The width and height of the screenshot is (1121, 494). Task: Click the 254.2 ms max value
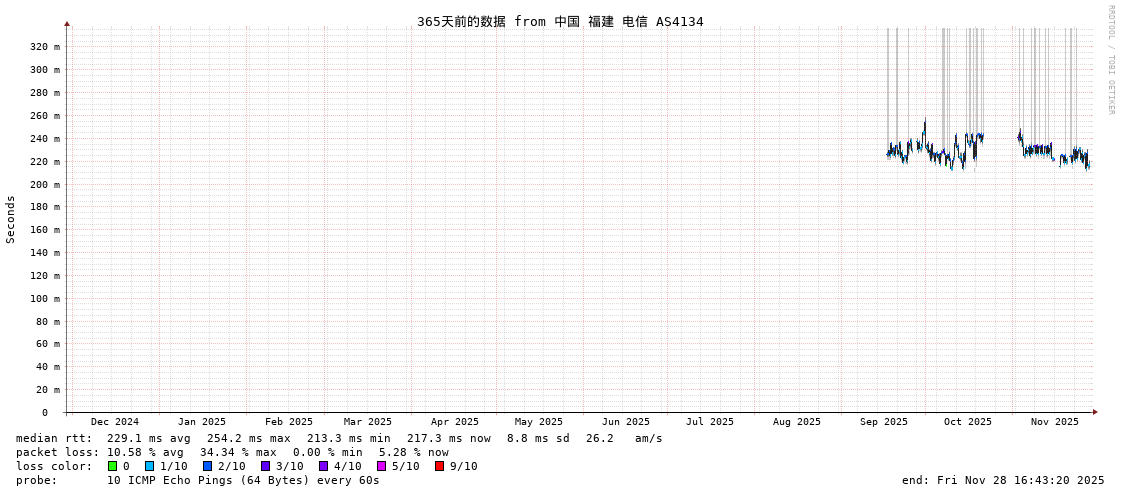249,438
